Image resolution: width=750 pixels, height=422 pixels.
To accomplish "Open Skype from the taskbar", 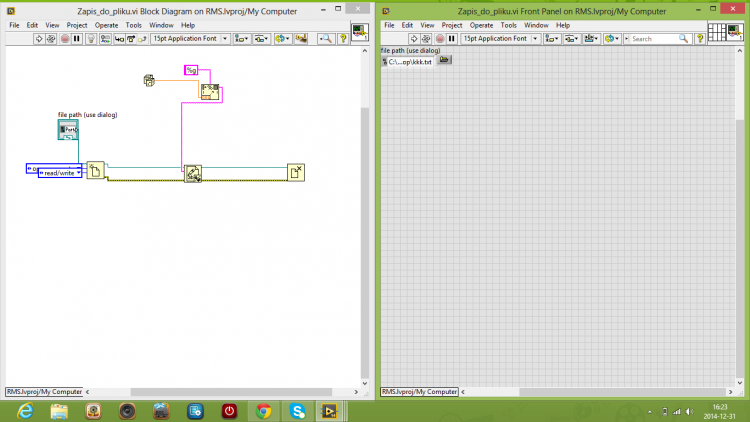I will pos(298,411).
